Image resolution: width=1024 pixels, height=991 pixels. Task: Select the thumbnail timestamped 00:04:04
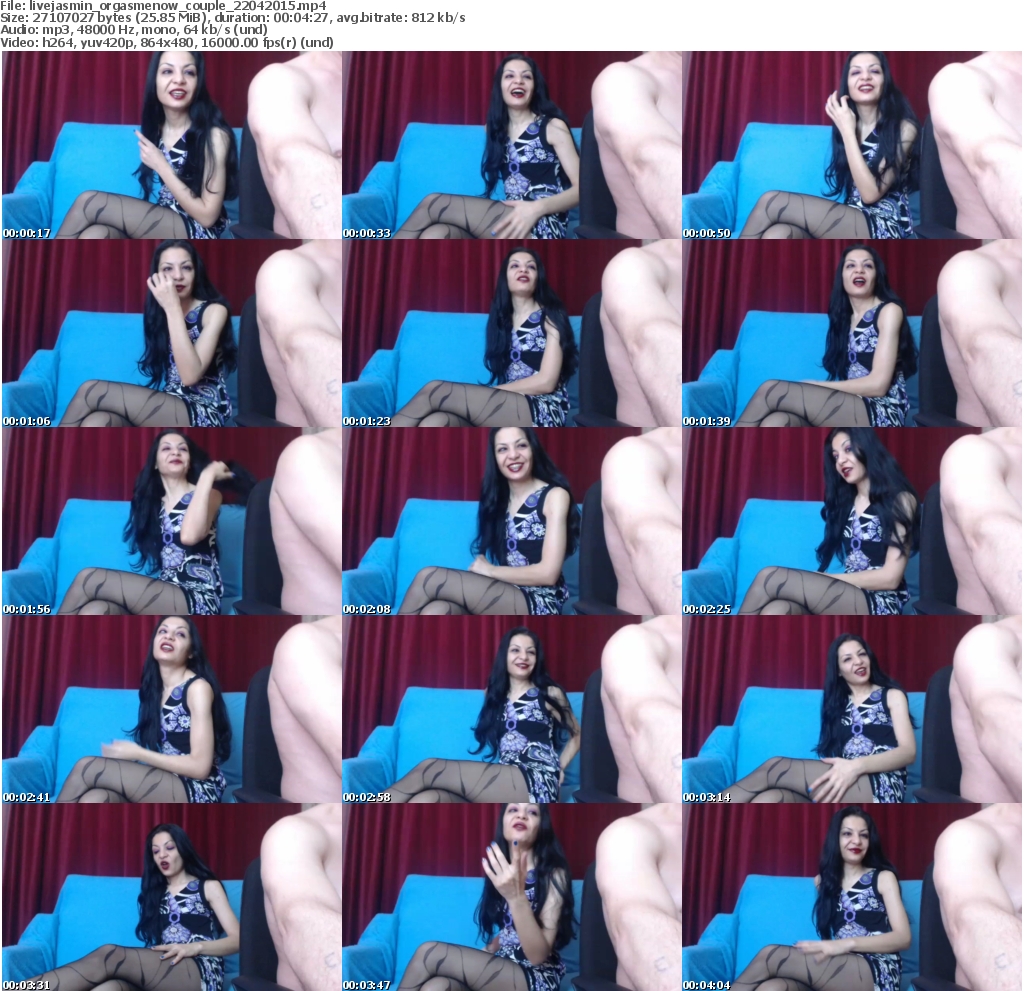[852, 898]
